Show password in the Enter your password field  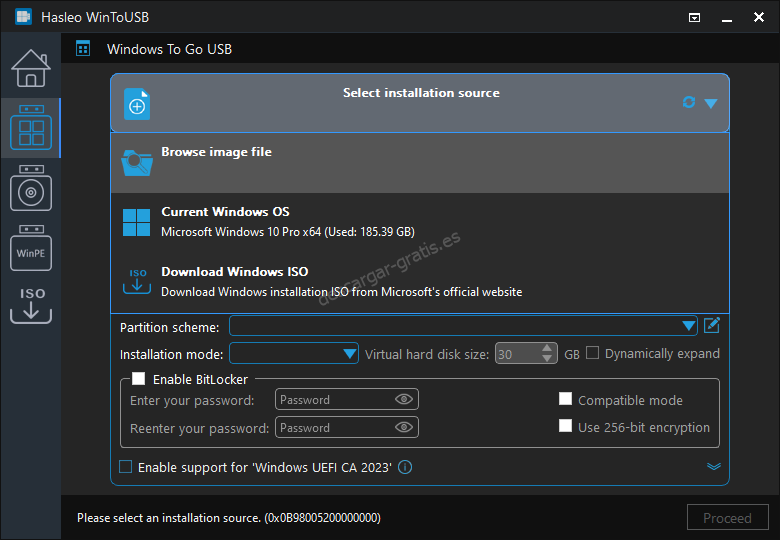(x=403, y=399)
